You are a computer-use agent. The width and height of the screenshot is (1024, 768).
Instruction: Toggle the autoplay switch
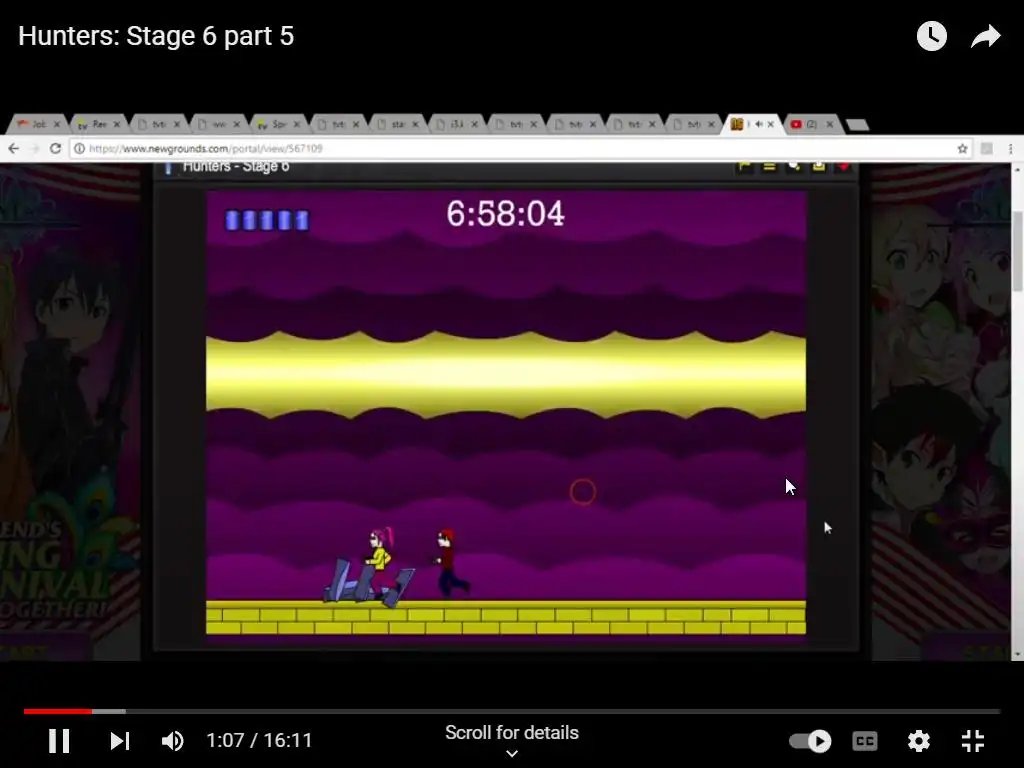(810, 741)
